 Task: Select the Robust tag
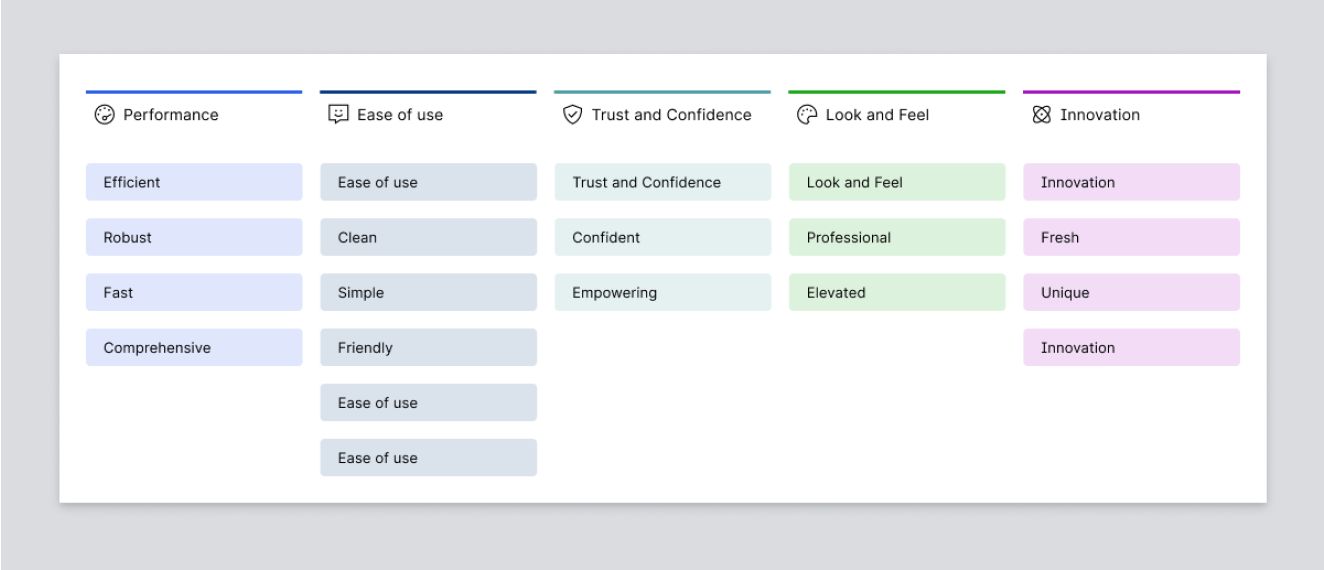pos(193,237)
